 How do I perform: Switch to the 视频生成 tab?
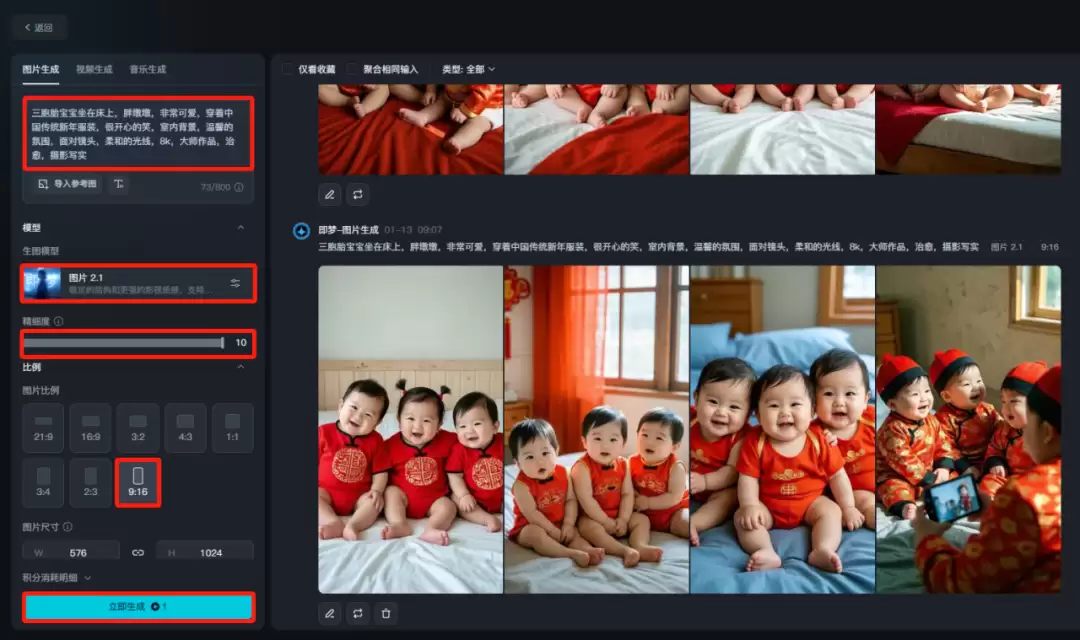click(x=94, y=69)
